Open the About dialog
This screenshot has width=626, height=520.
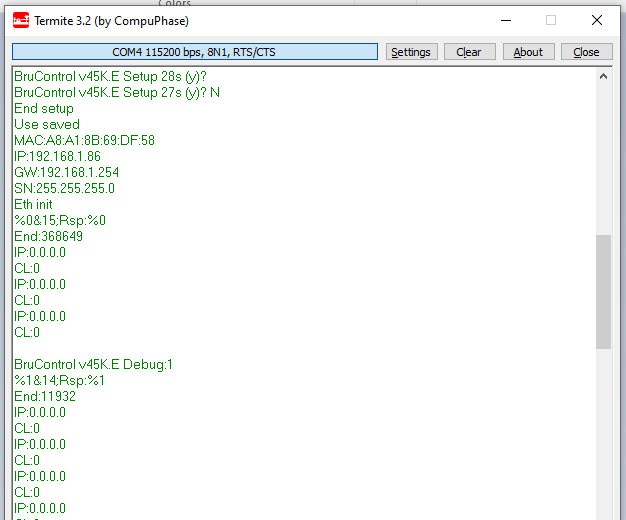(528, 52)
